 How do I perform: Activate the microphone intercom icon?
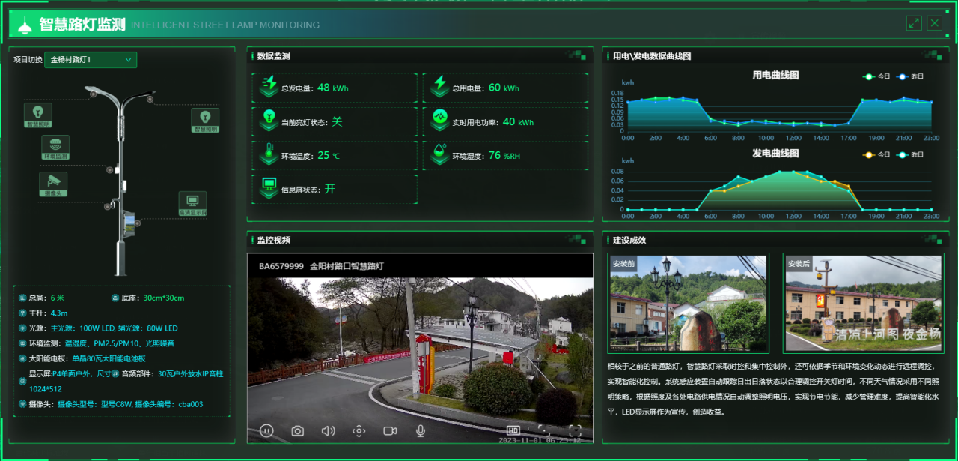tap(421, 431)
